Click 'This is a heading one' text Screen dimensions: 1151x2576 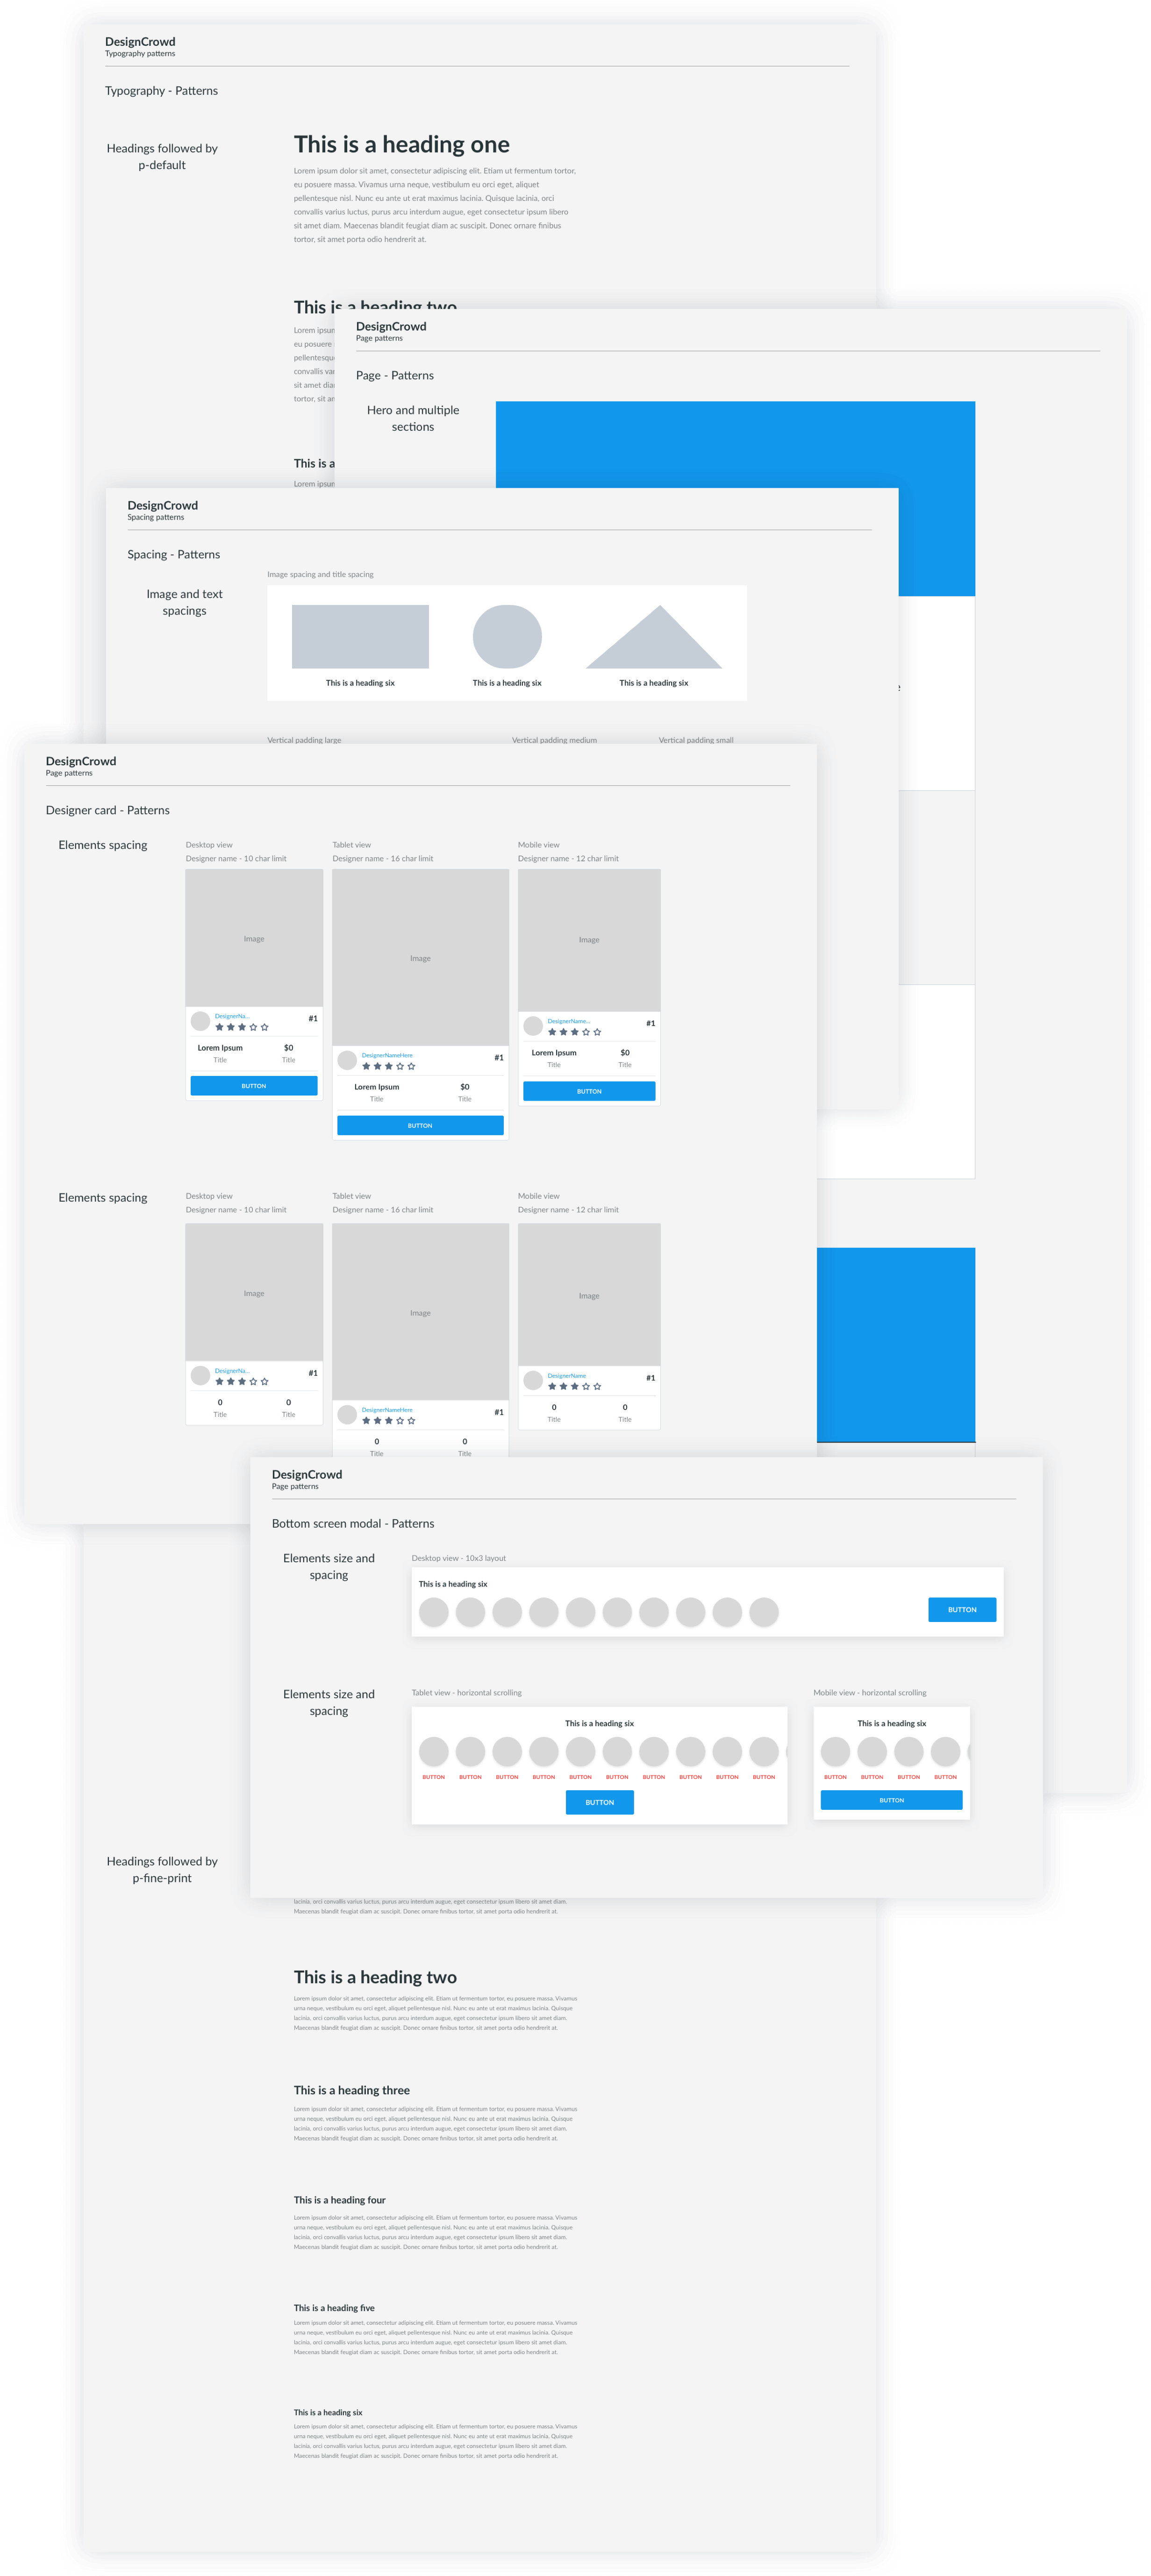[x=402, y=145]
